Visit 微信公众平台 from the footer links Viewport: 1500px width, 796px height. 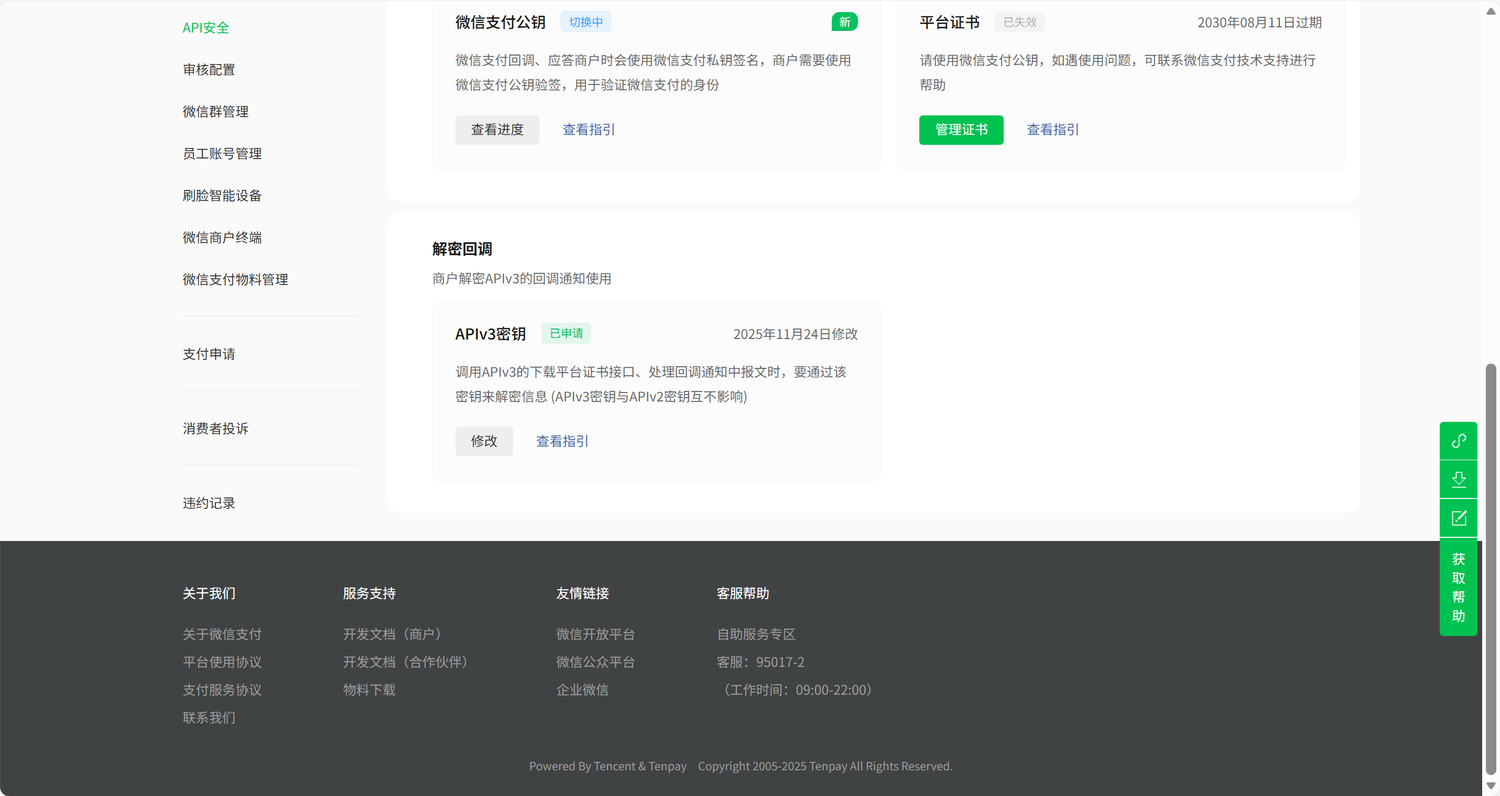point(595,663)
